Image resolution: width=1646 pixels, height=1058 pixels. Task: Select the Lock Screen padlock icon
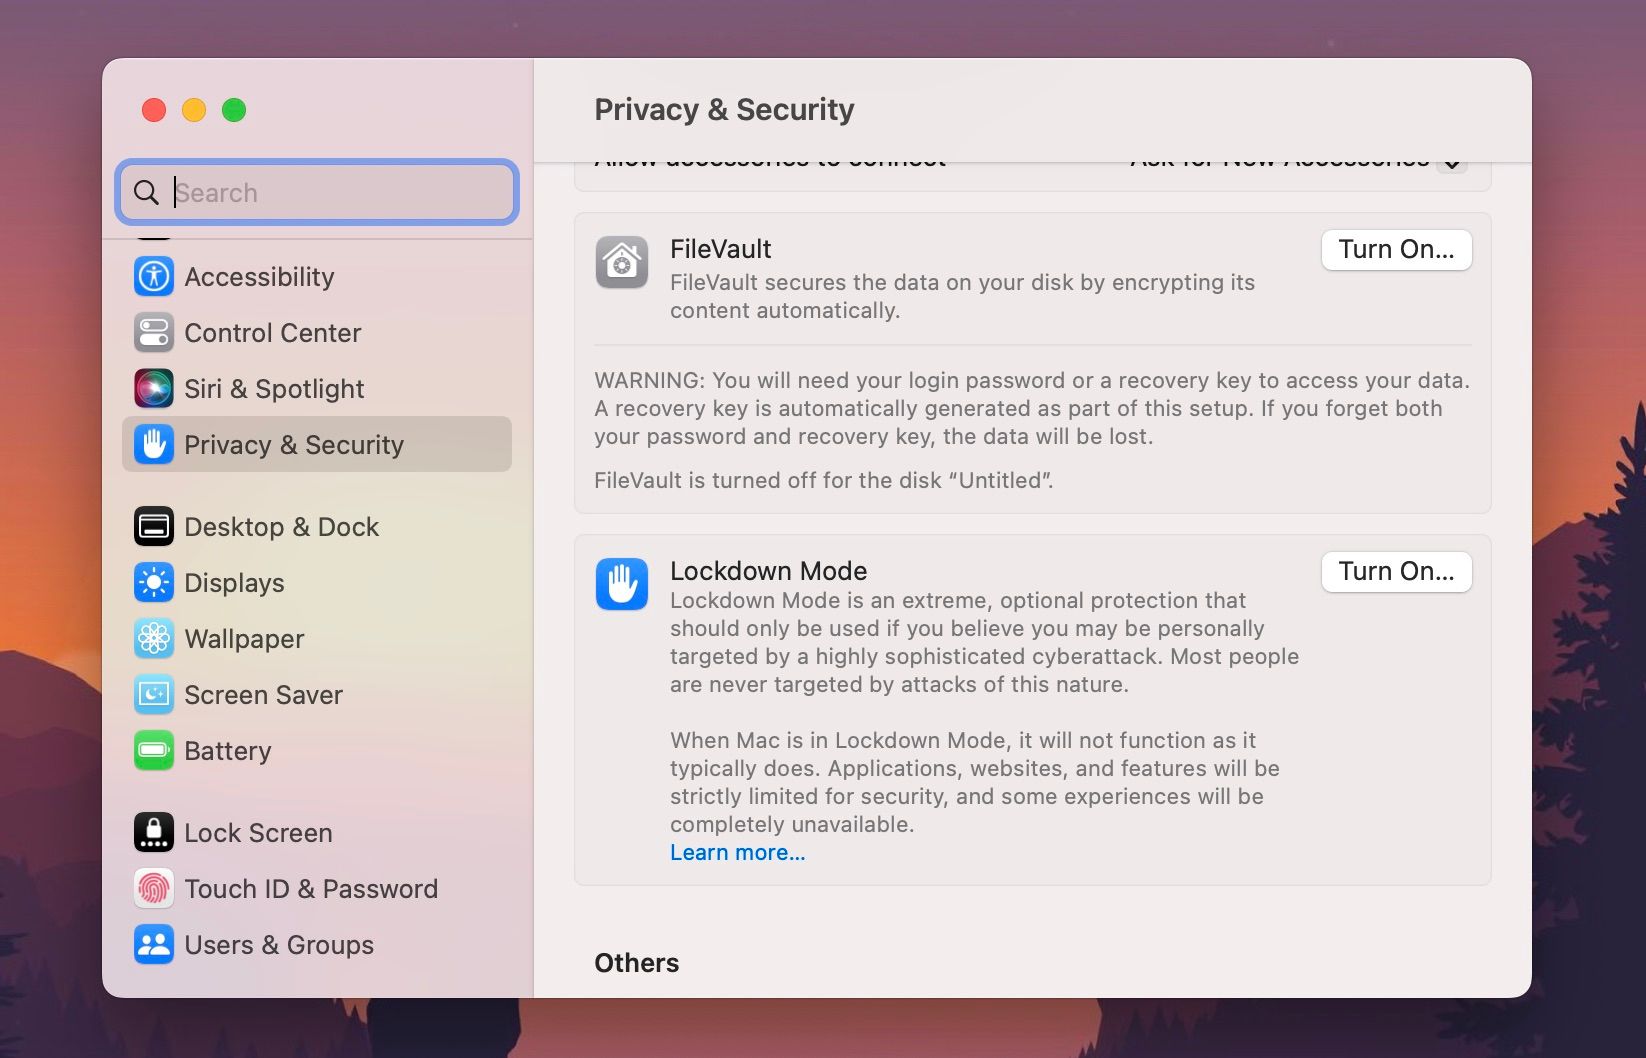click(x=152, y=833)
